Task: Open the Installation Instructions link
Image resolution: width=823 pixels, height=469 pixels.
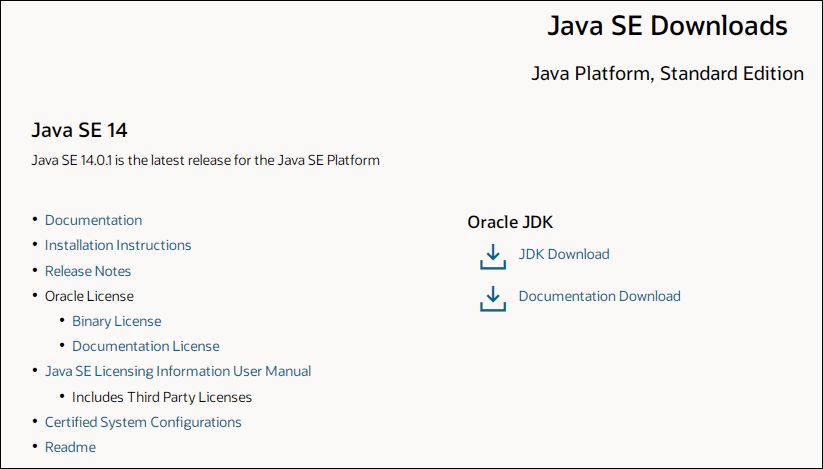Action: pos(118,245)
